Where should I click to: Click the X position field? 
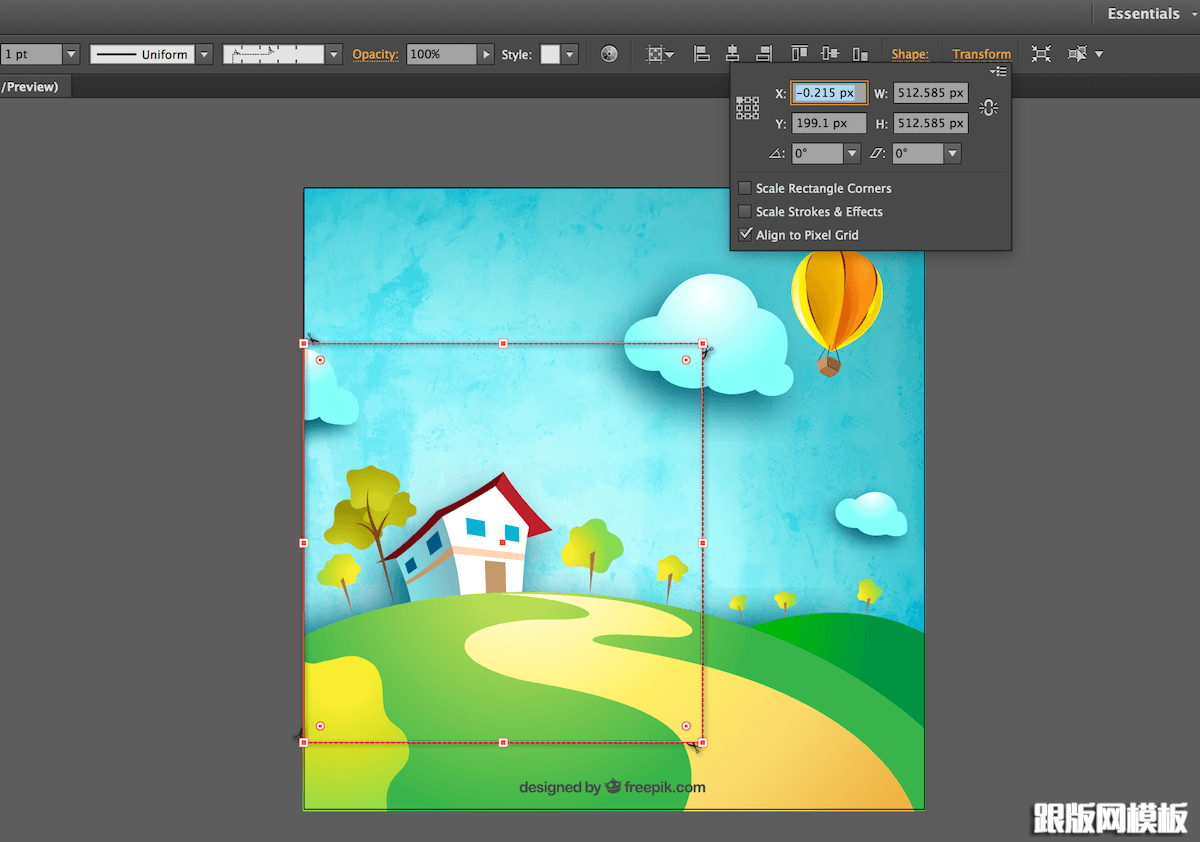829,93
